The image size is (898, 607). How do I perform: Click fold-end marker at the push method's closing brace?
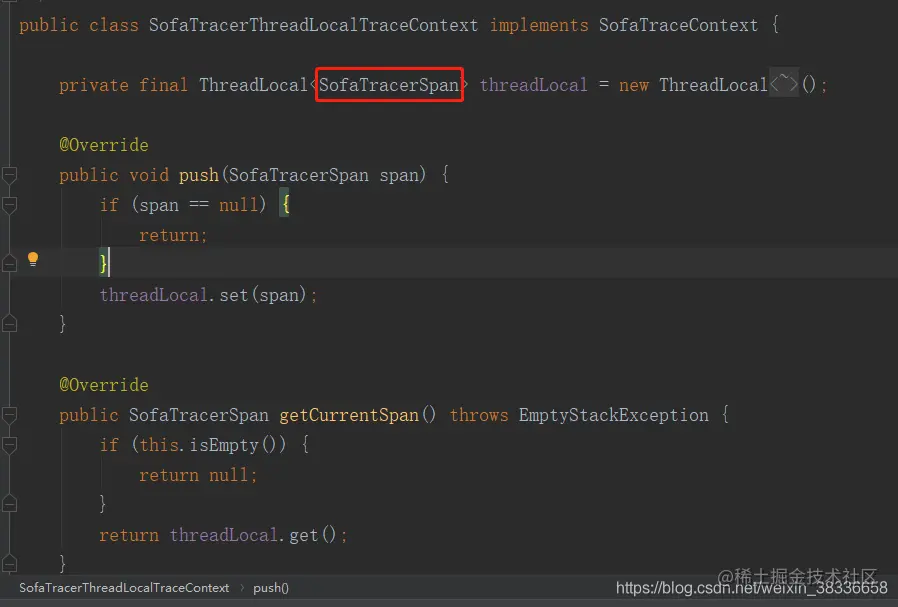pos(9,324)
